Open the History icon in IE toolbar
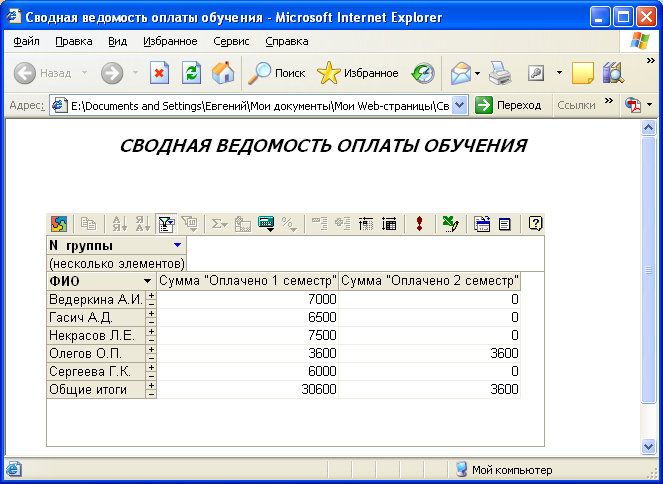663x484 pixels. 423,73
